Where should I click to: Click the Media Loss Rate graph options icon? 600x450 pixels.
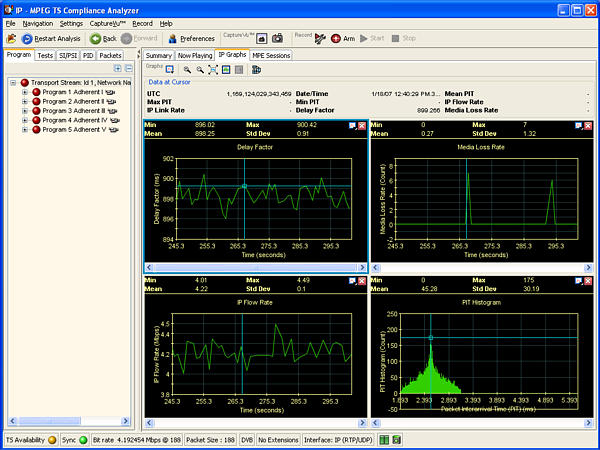tap(576, 126)
